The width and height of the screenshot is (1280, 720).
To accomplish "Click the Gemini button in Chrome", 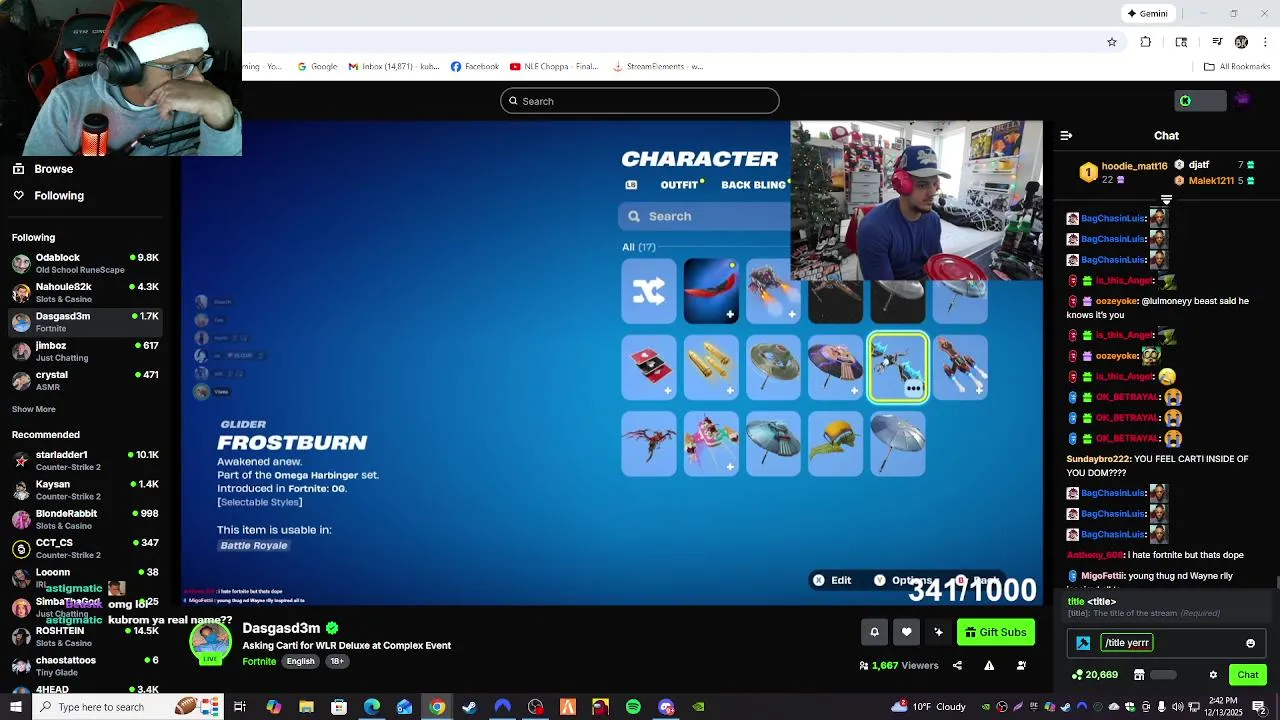I will 1148,14.
